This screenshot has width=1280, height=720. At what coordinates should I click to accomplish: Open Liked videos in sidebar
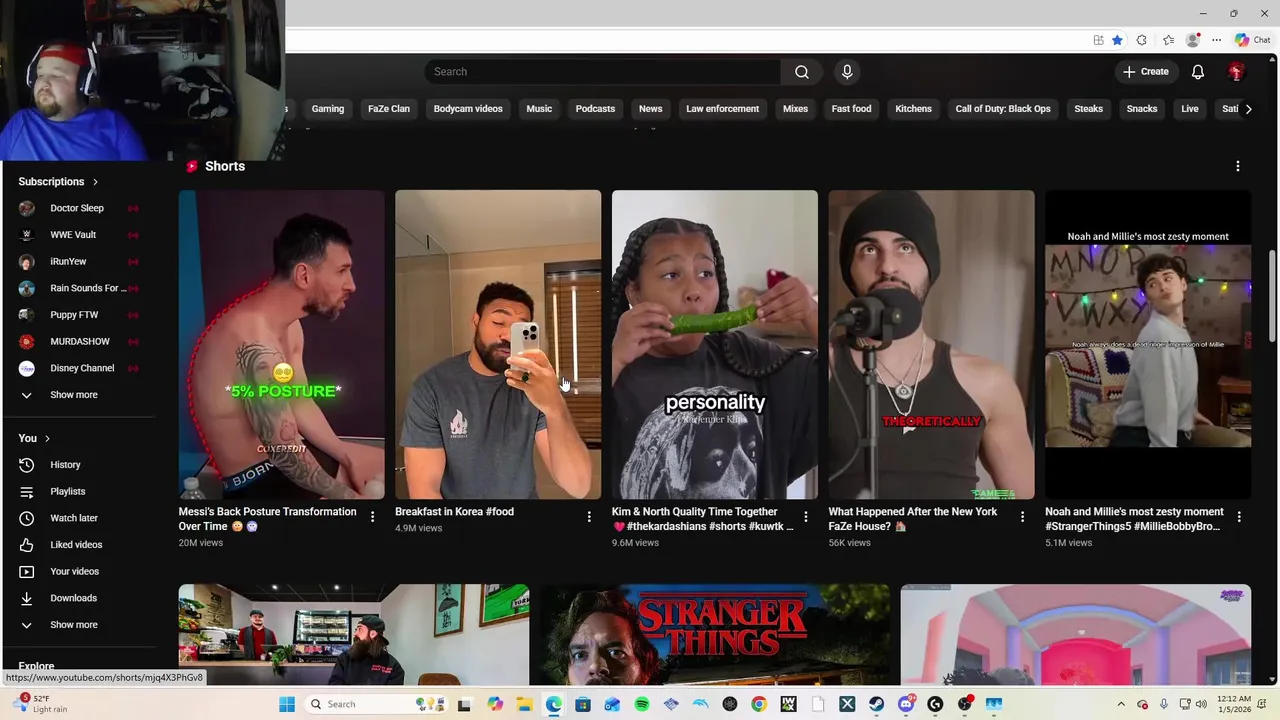coord(78,545)
